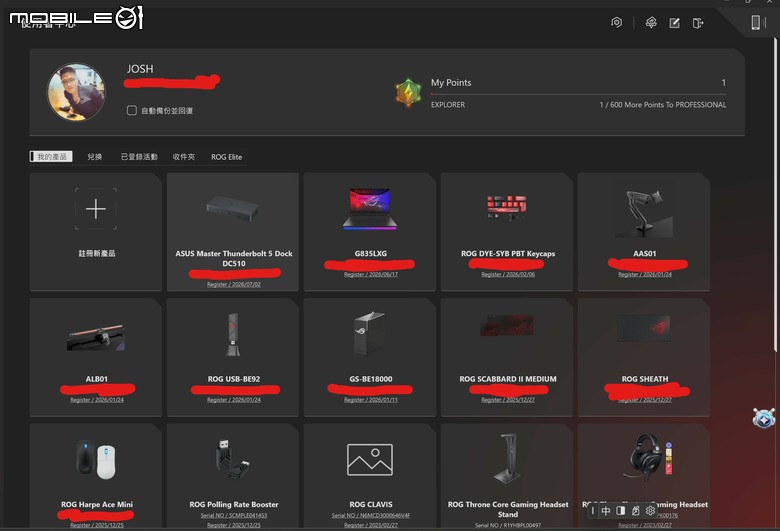Screen dimensions: 780x531
Task: Click Serial NO / SCMPLE041453 link
Action: coord(234,515)
